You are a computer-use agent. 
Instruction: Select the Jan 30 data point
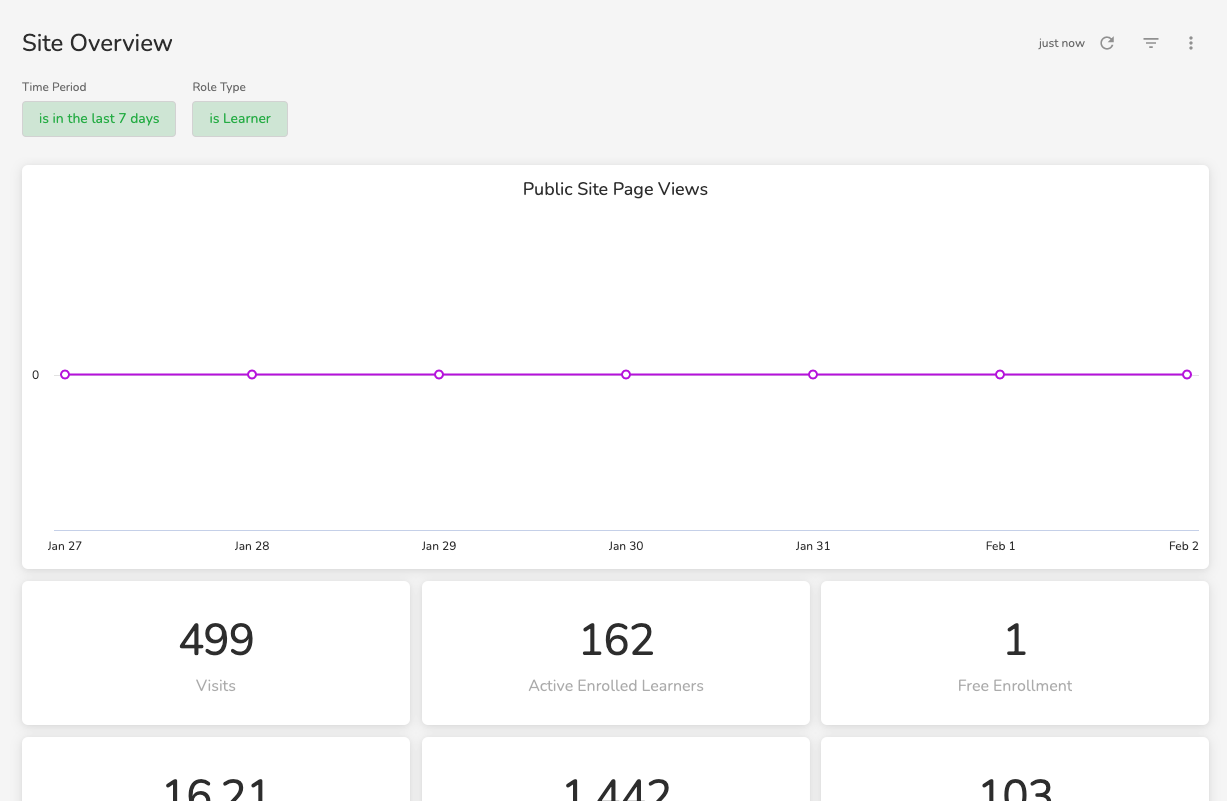(626, 375)
